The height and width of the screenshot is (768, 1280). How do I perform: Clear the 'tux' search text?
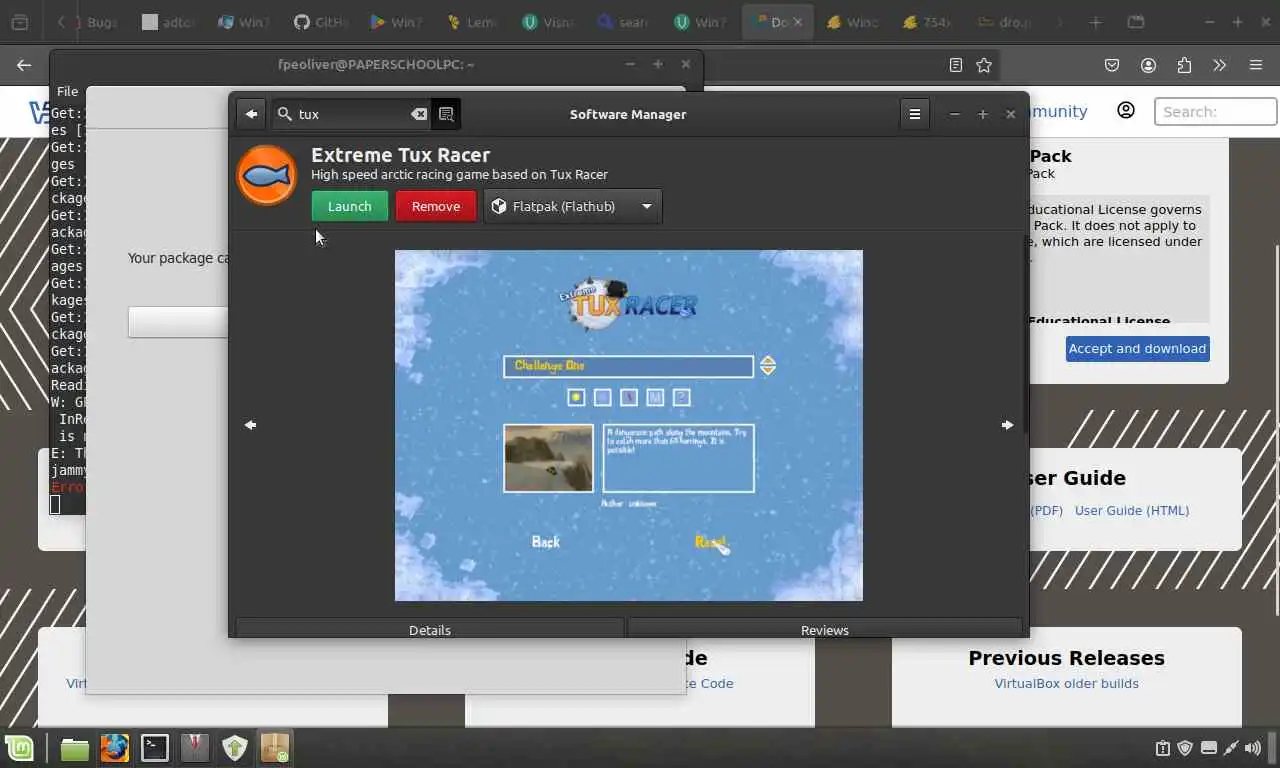[419, 114]
